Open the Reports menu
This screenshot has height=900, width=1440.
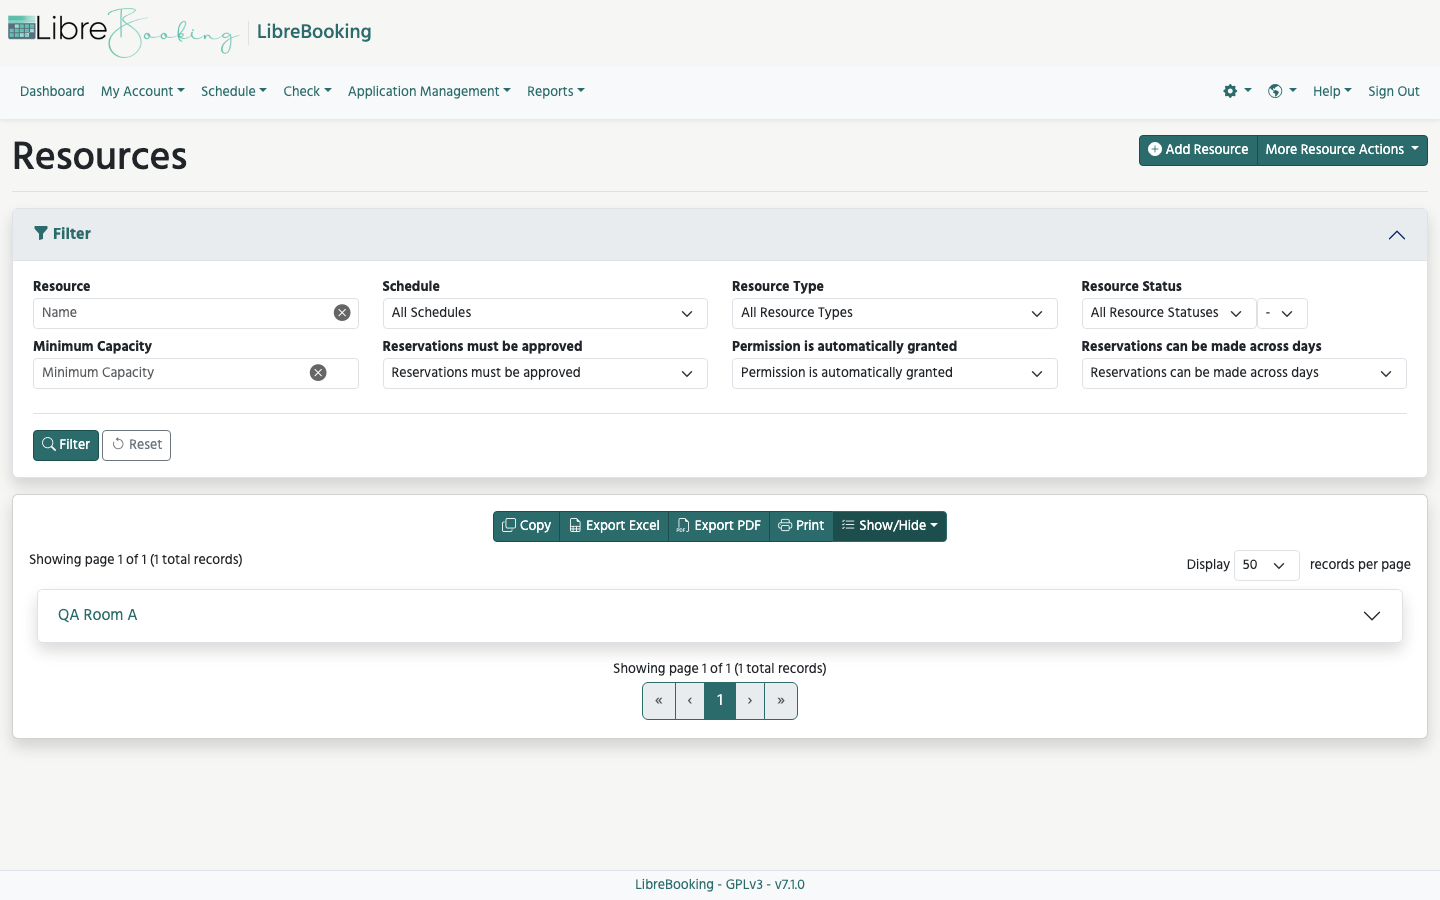click(x=556, y=91)
